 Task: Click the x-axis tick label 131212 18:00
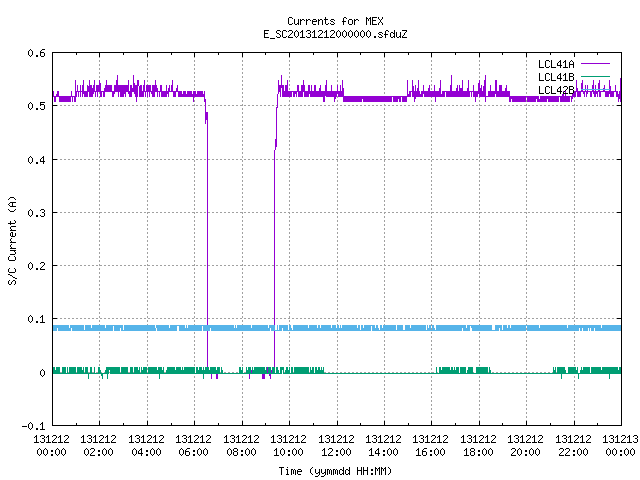coord(478,446)
